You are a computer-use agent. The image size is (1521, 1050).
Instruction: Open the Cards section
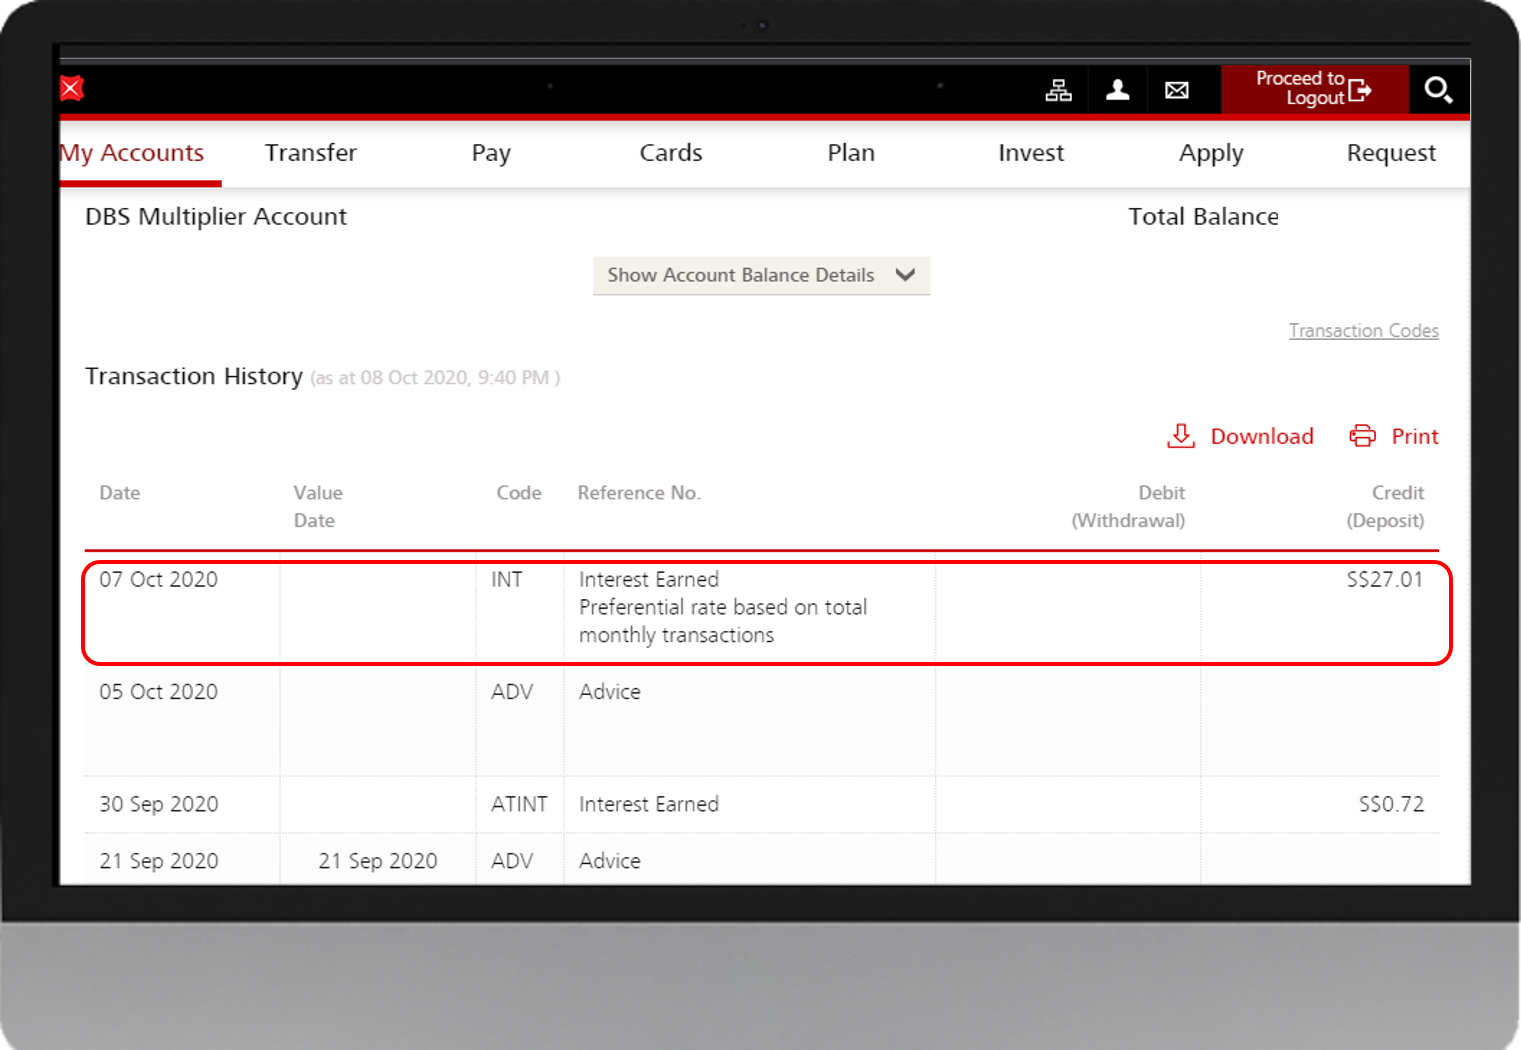click(x=670, y=153)
